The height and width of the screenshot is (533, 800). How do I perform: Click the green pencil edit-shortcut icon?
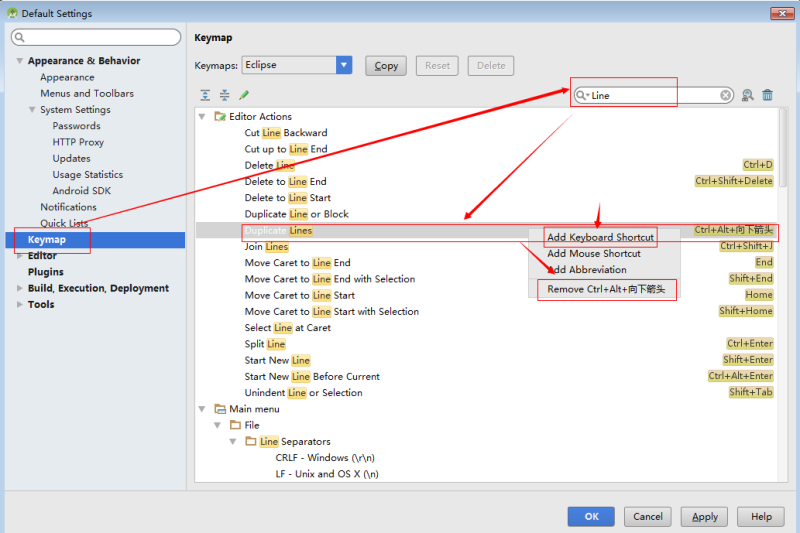[x=244, y=95]
